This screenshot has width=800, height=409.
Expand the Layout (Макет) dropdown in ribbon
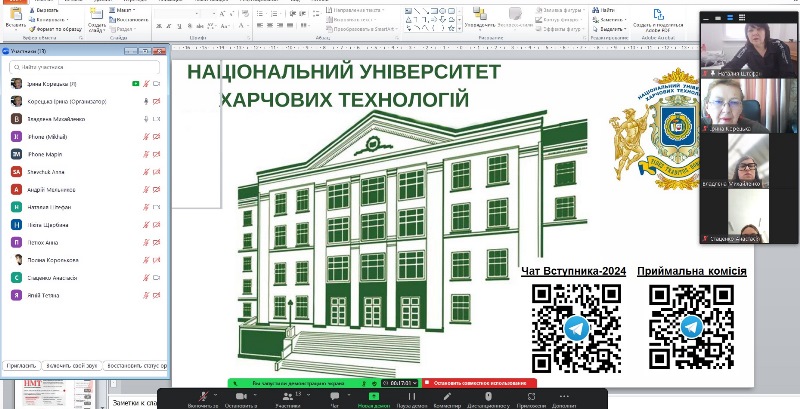pyautogui.click(x=134, y=10)
